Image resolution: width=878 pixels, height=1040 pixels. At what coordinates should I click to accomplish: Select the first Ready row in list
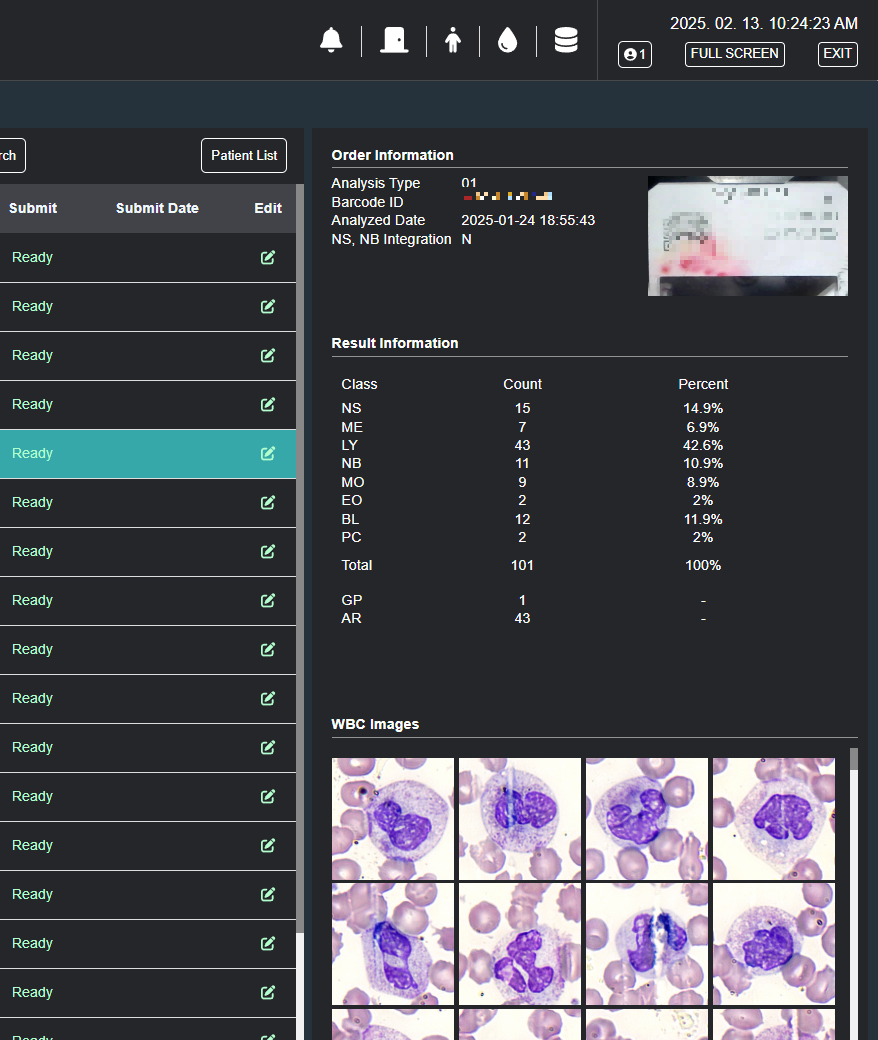[32, 257]
